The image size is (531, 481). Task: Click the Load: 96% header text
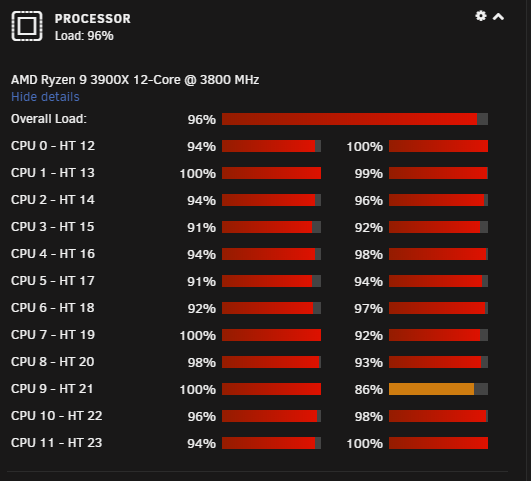pos(84,36)
